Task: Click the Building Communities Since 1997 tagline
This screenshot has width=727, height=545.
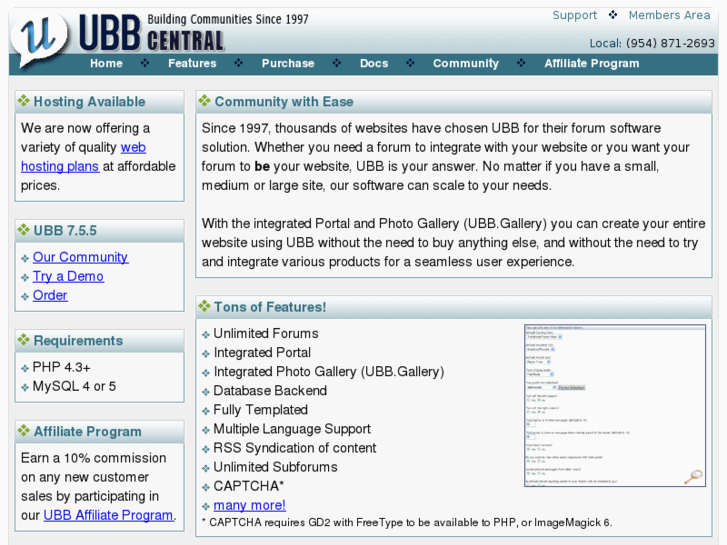Action: click(x=228, y=19)
